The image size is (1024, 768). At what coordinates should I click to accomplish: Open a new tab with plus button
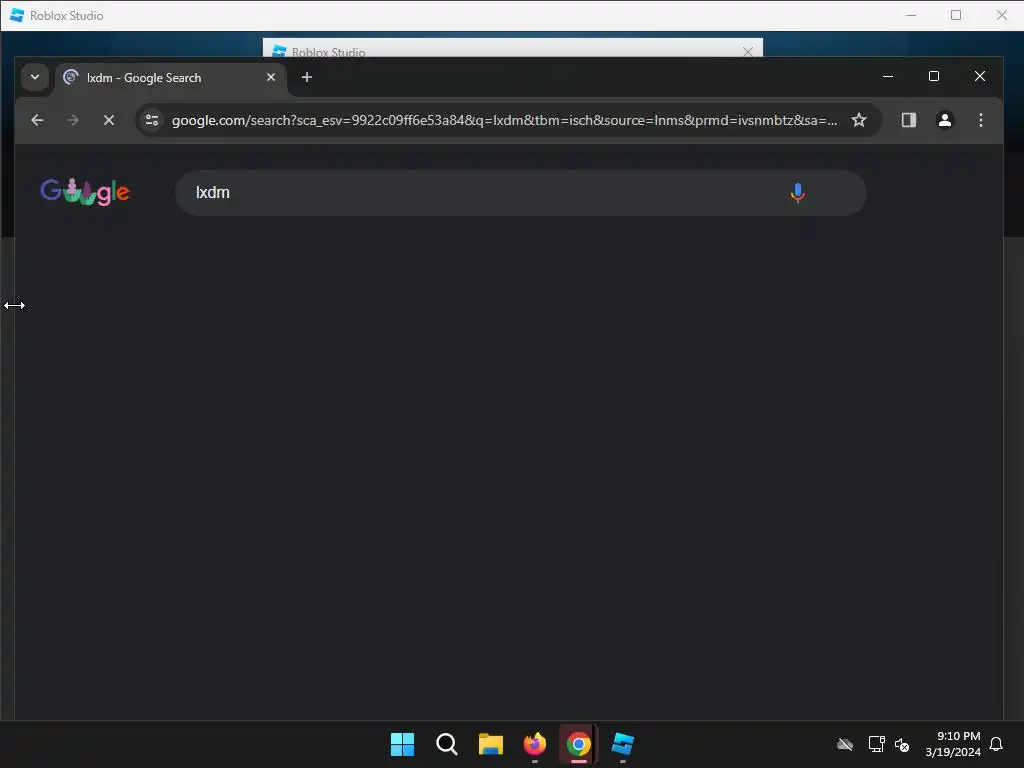coord(307,77)
